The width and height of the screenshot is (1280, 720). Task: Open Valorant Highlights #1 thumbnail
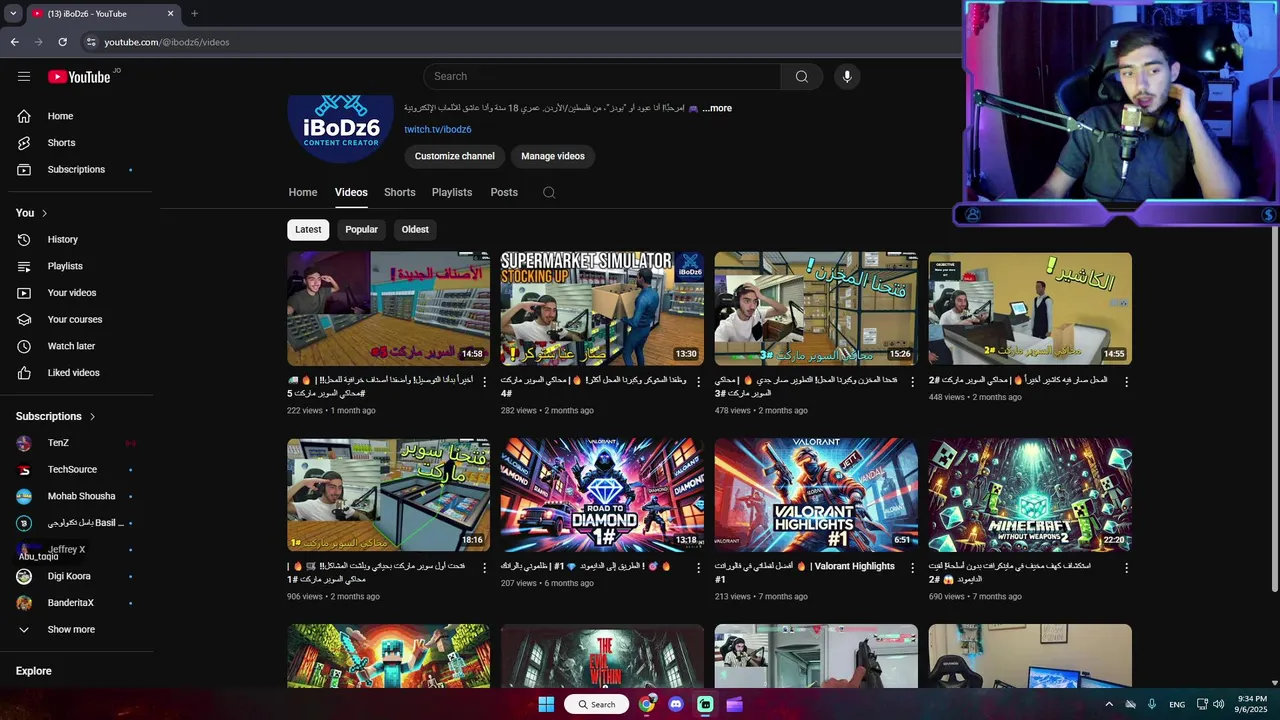816,495
